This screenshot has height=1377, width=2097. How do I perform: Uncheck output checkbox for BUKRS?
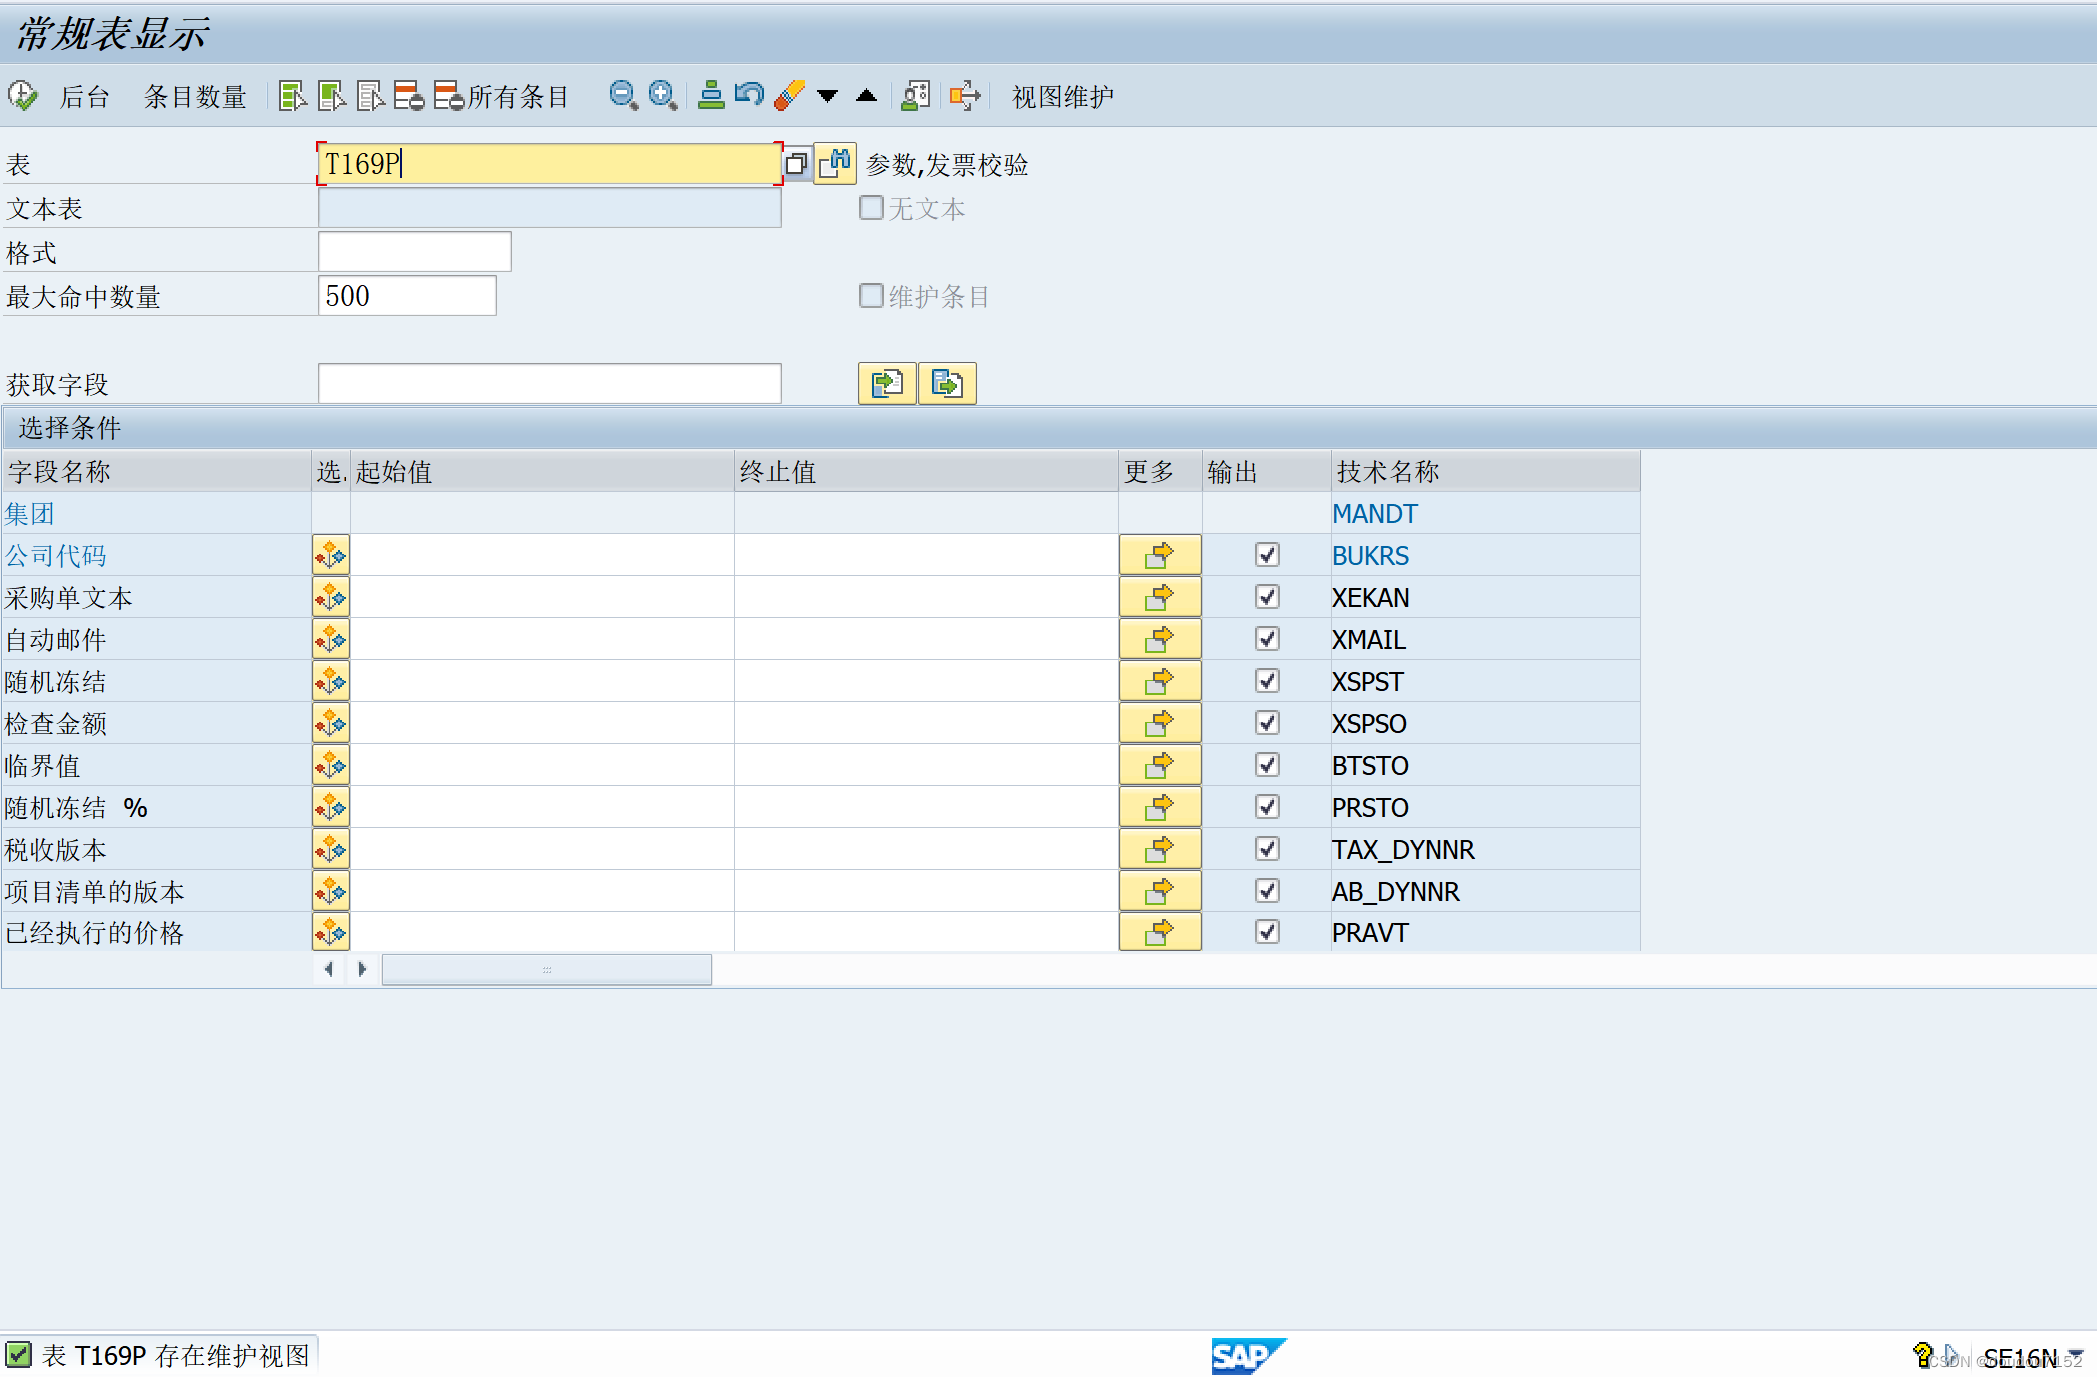pyautogui.click(x=1267, y=555)
